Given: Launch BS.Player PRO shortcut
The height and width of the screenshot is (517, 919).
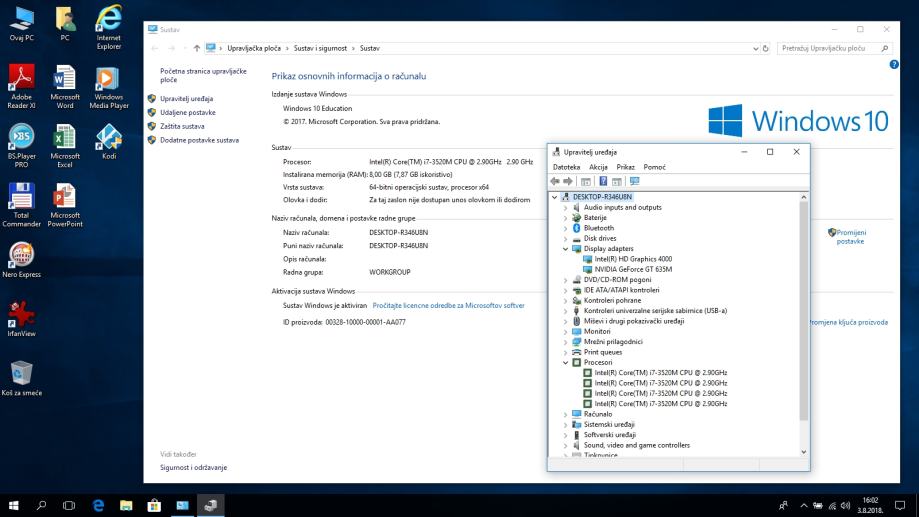Looking at the screenshot, I should [x=21, y=137].
